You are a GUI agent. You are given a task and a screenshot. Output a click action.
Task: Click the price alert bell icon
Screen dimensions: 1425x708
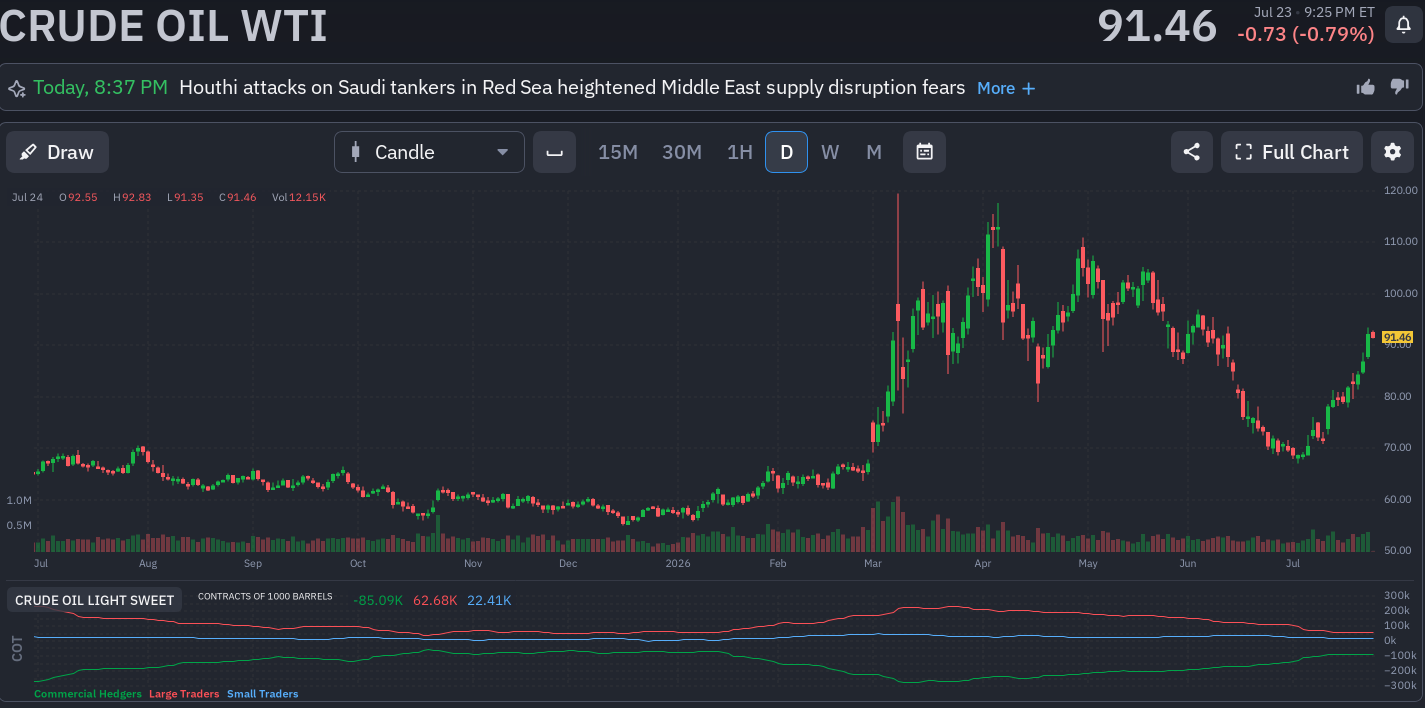(1403, 25)
